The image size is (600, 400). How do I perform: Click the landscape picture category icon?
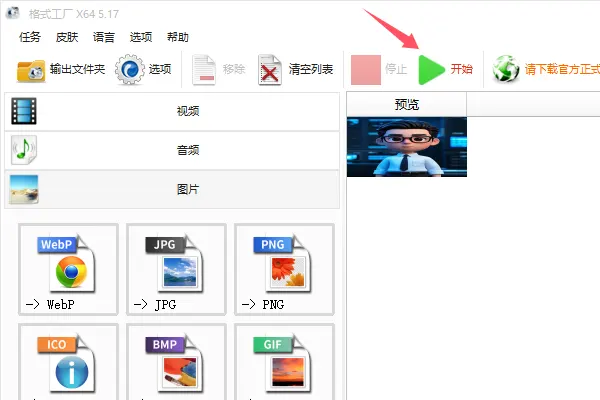click(24, 189)
